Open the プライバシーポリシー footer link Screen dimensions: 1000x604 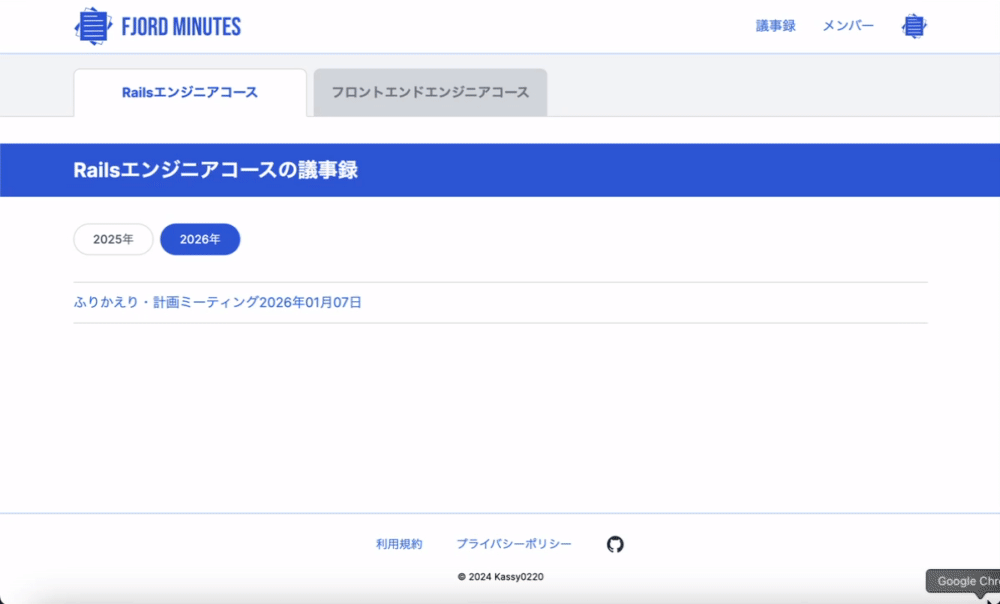coord(513,544)
